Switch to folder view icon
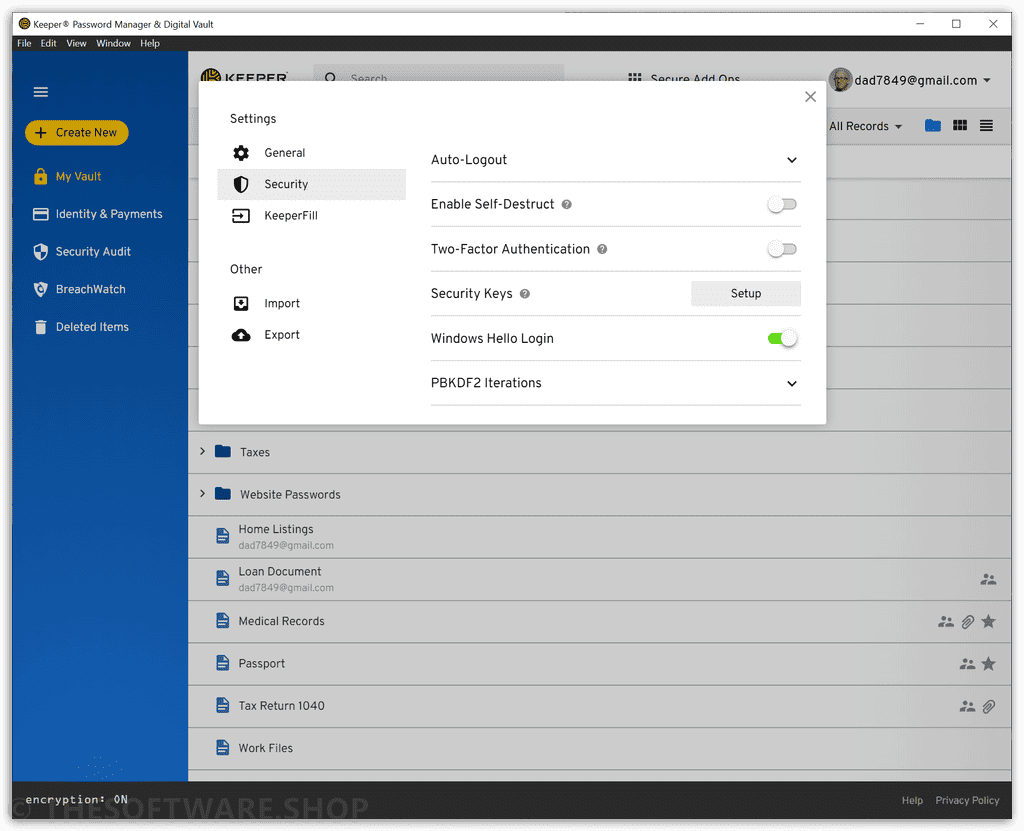This screenshot has width=1024, height=831. coord(933,125)
